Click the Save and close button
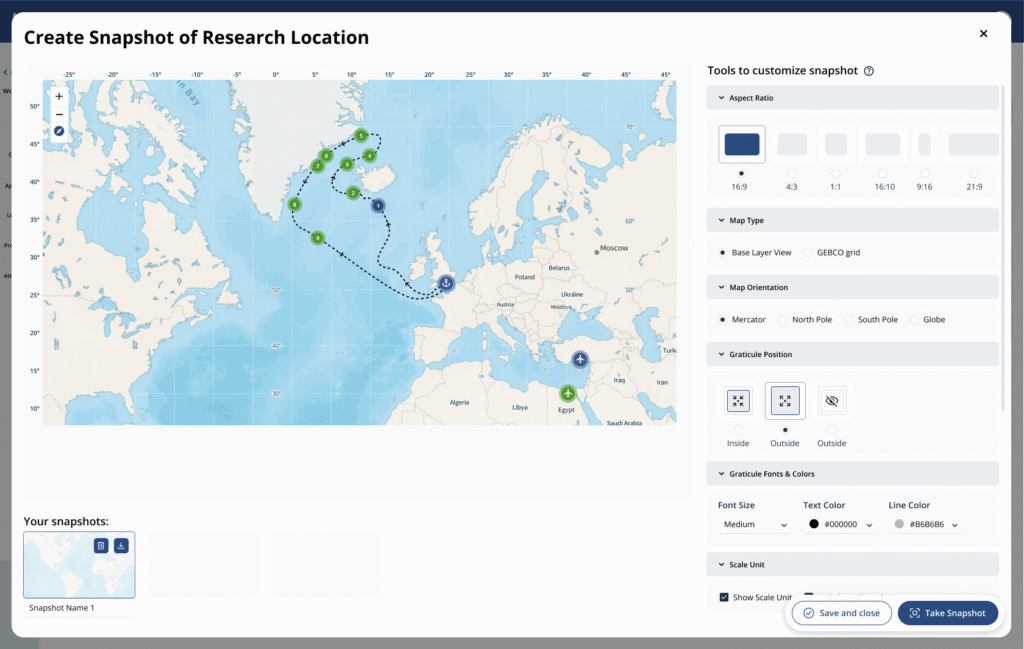1024x649 pixels. coord(841,613)
